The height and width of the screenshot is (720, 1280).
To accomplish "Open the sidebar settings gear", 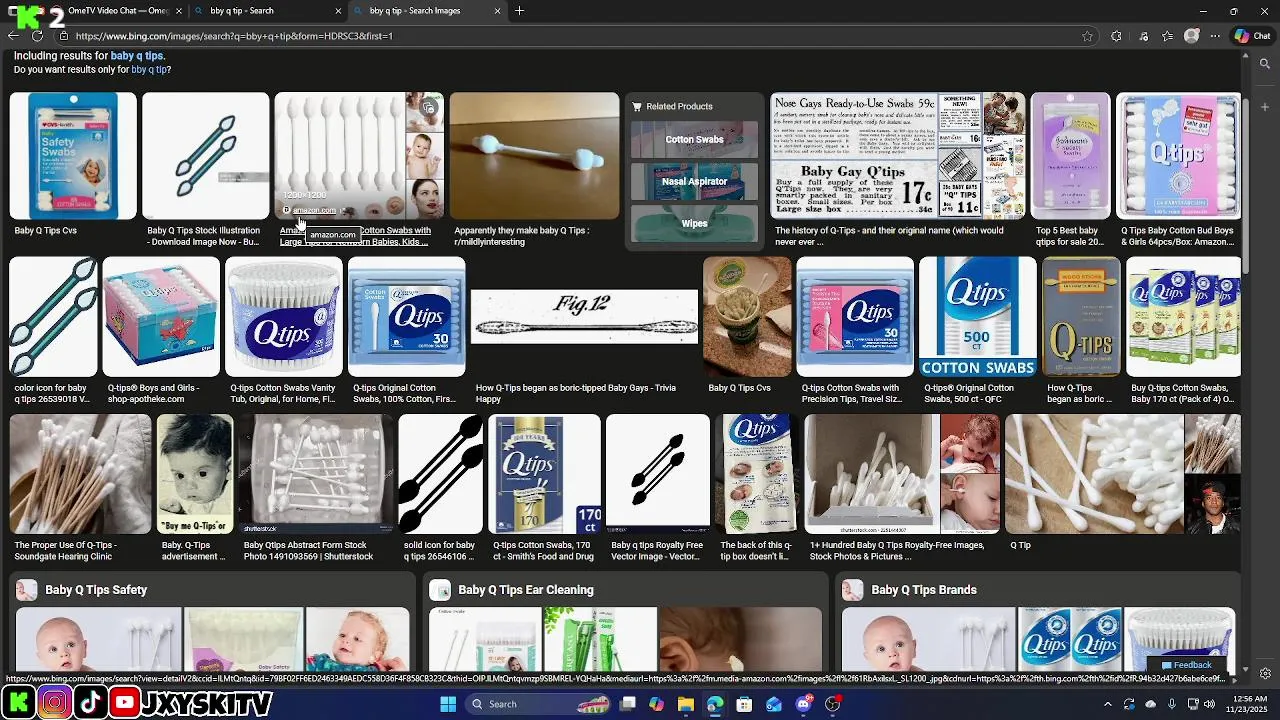I will point(1265,674).
